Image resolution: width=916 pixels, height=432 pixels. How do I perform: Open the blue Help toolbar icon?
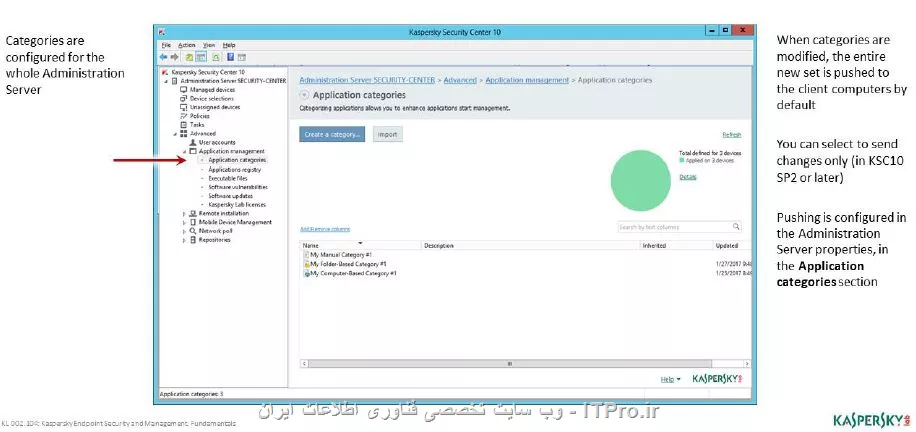click(231, 57)
